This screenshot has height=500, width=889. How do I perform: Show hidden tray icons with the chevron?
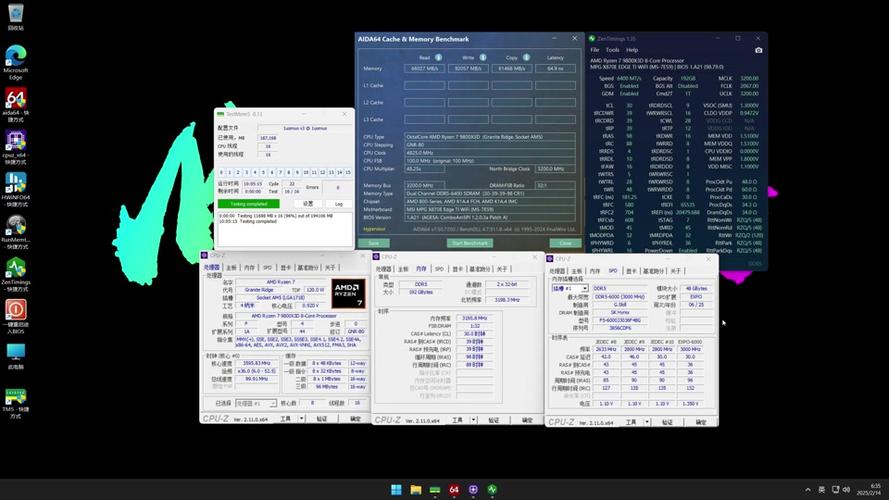pyautogui.click(x=807, y=489)
